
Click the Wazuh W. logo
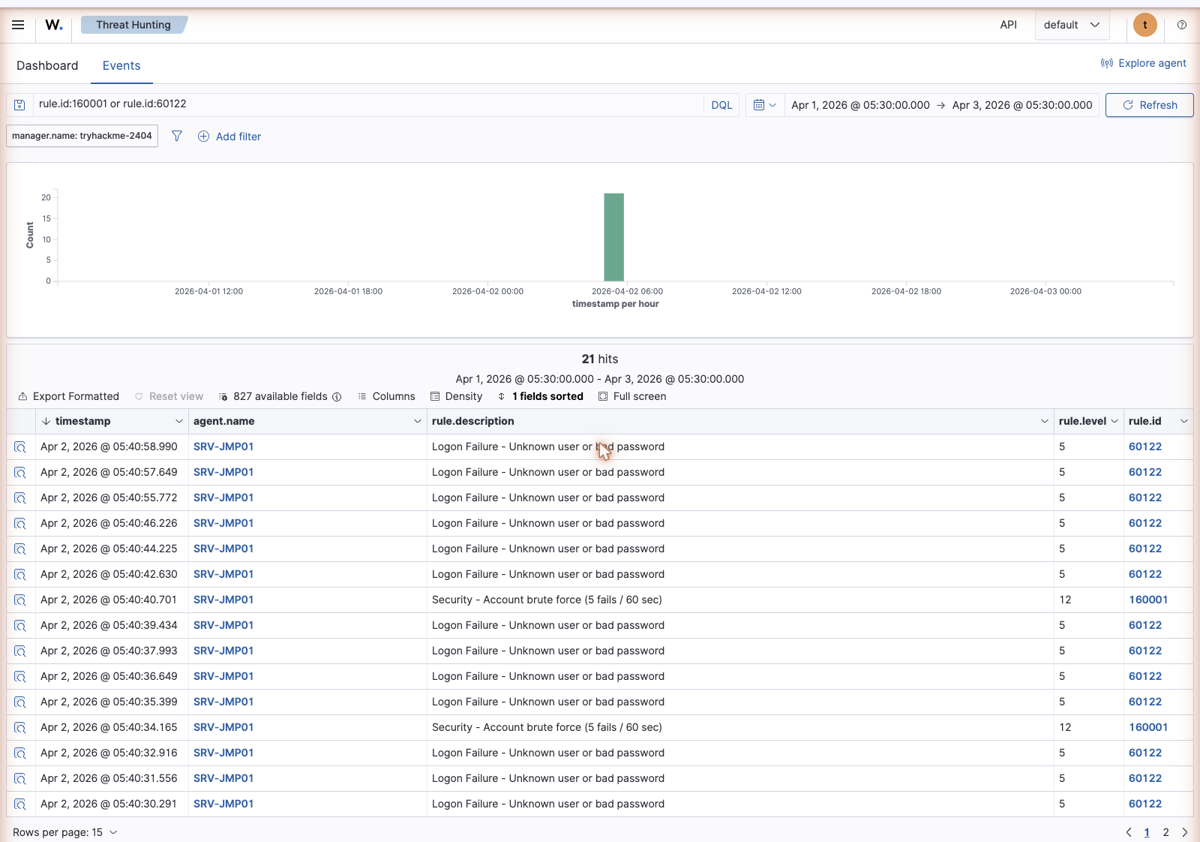pyautogui.click(x=54, y=25)
